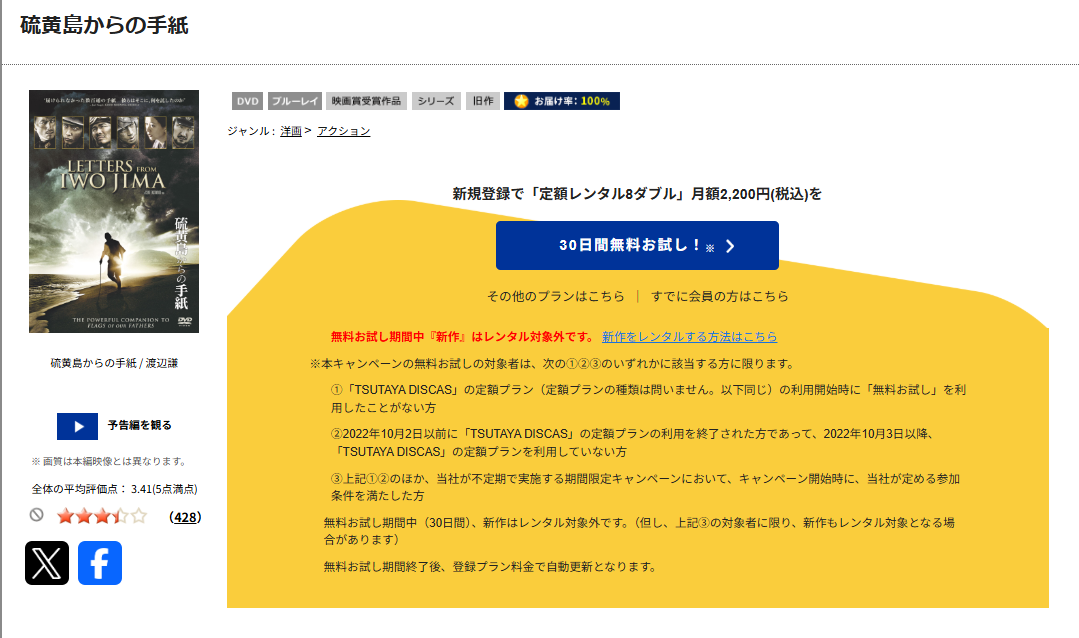Click the page title 硫黄島からの手紙
1079x638 pixels.
104,25
